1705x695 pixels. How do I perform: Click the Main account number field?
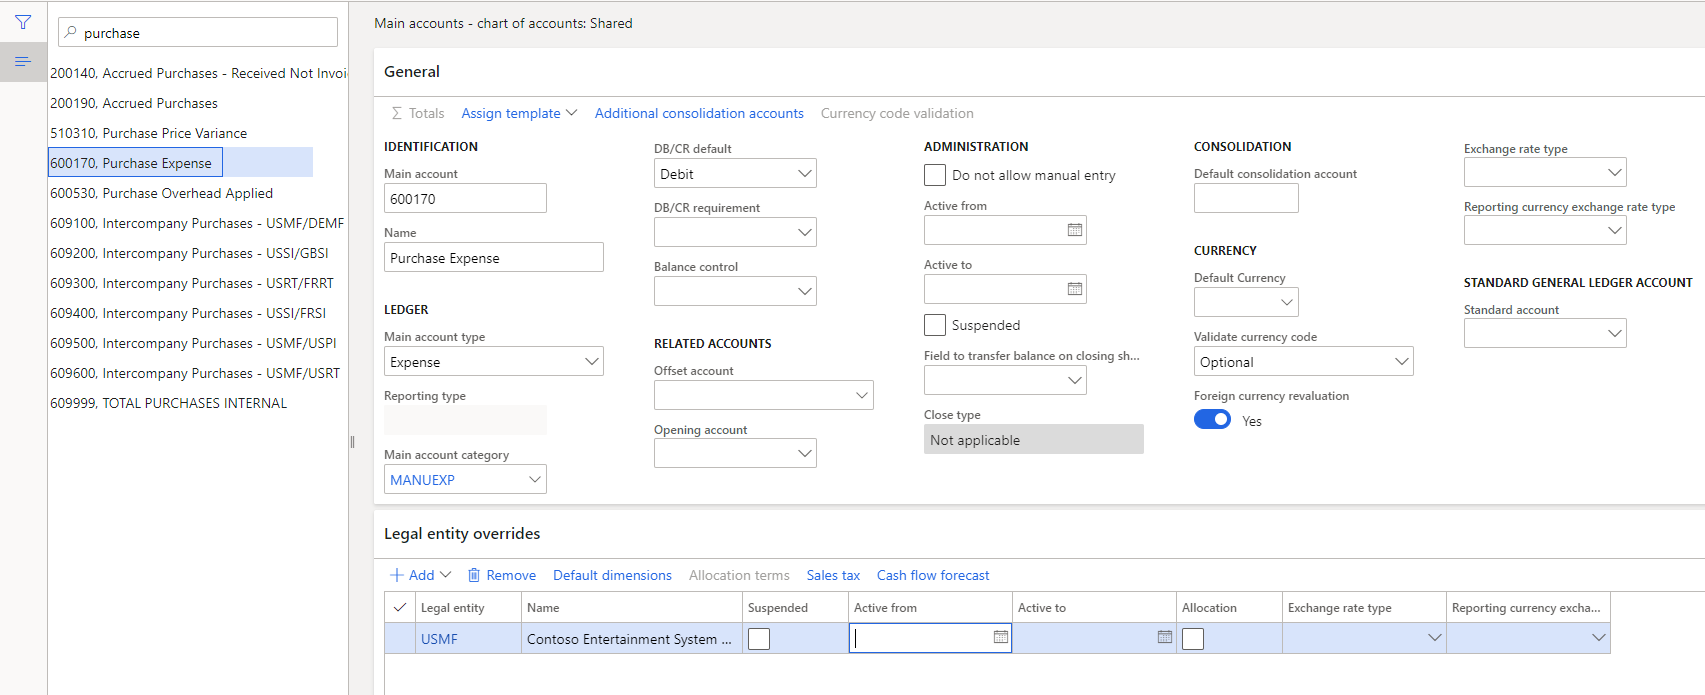[x=465, y=198]
